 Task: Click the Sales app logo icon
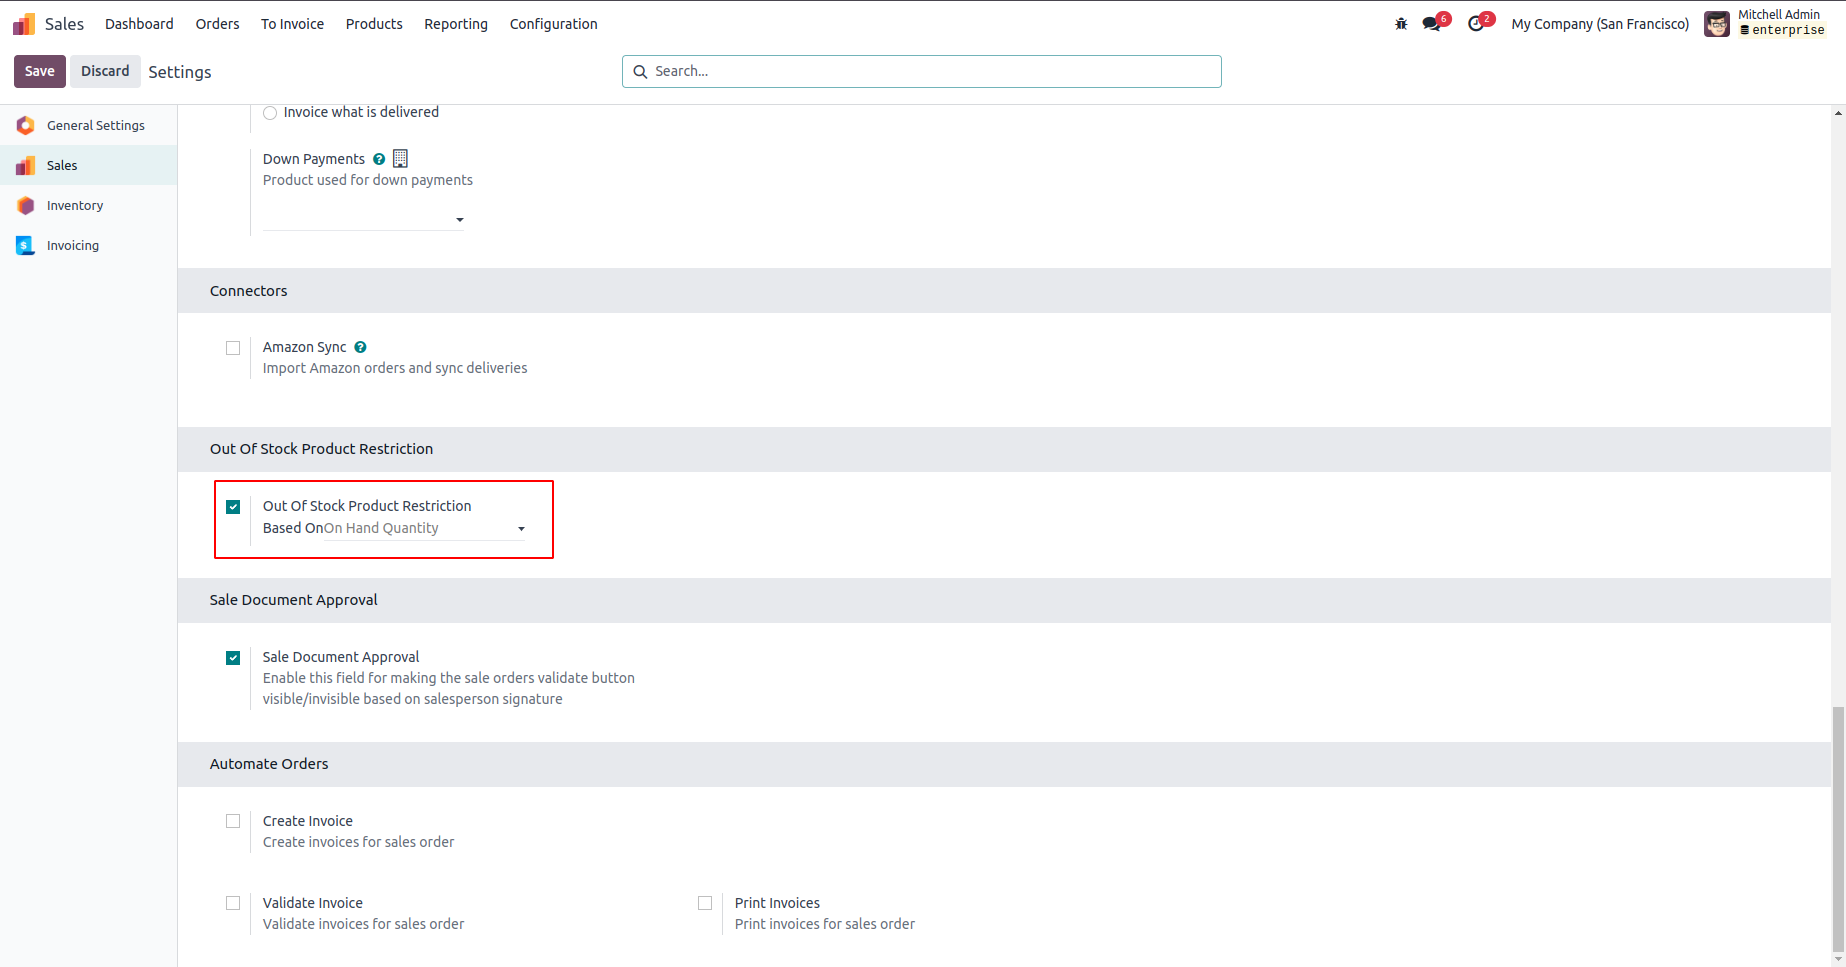pos(24,24)
